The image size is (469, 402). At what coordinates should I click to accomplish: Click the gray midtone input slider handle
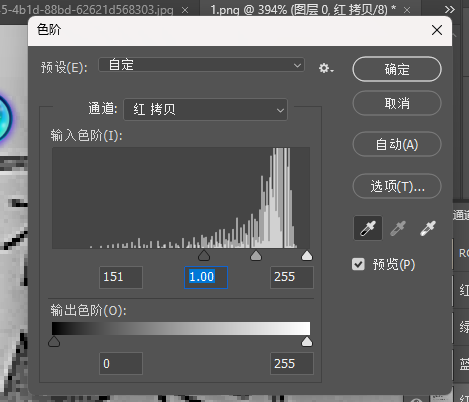pyautogui.click(x=256, y=256)
